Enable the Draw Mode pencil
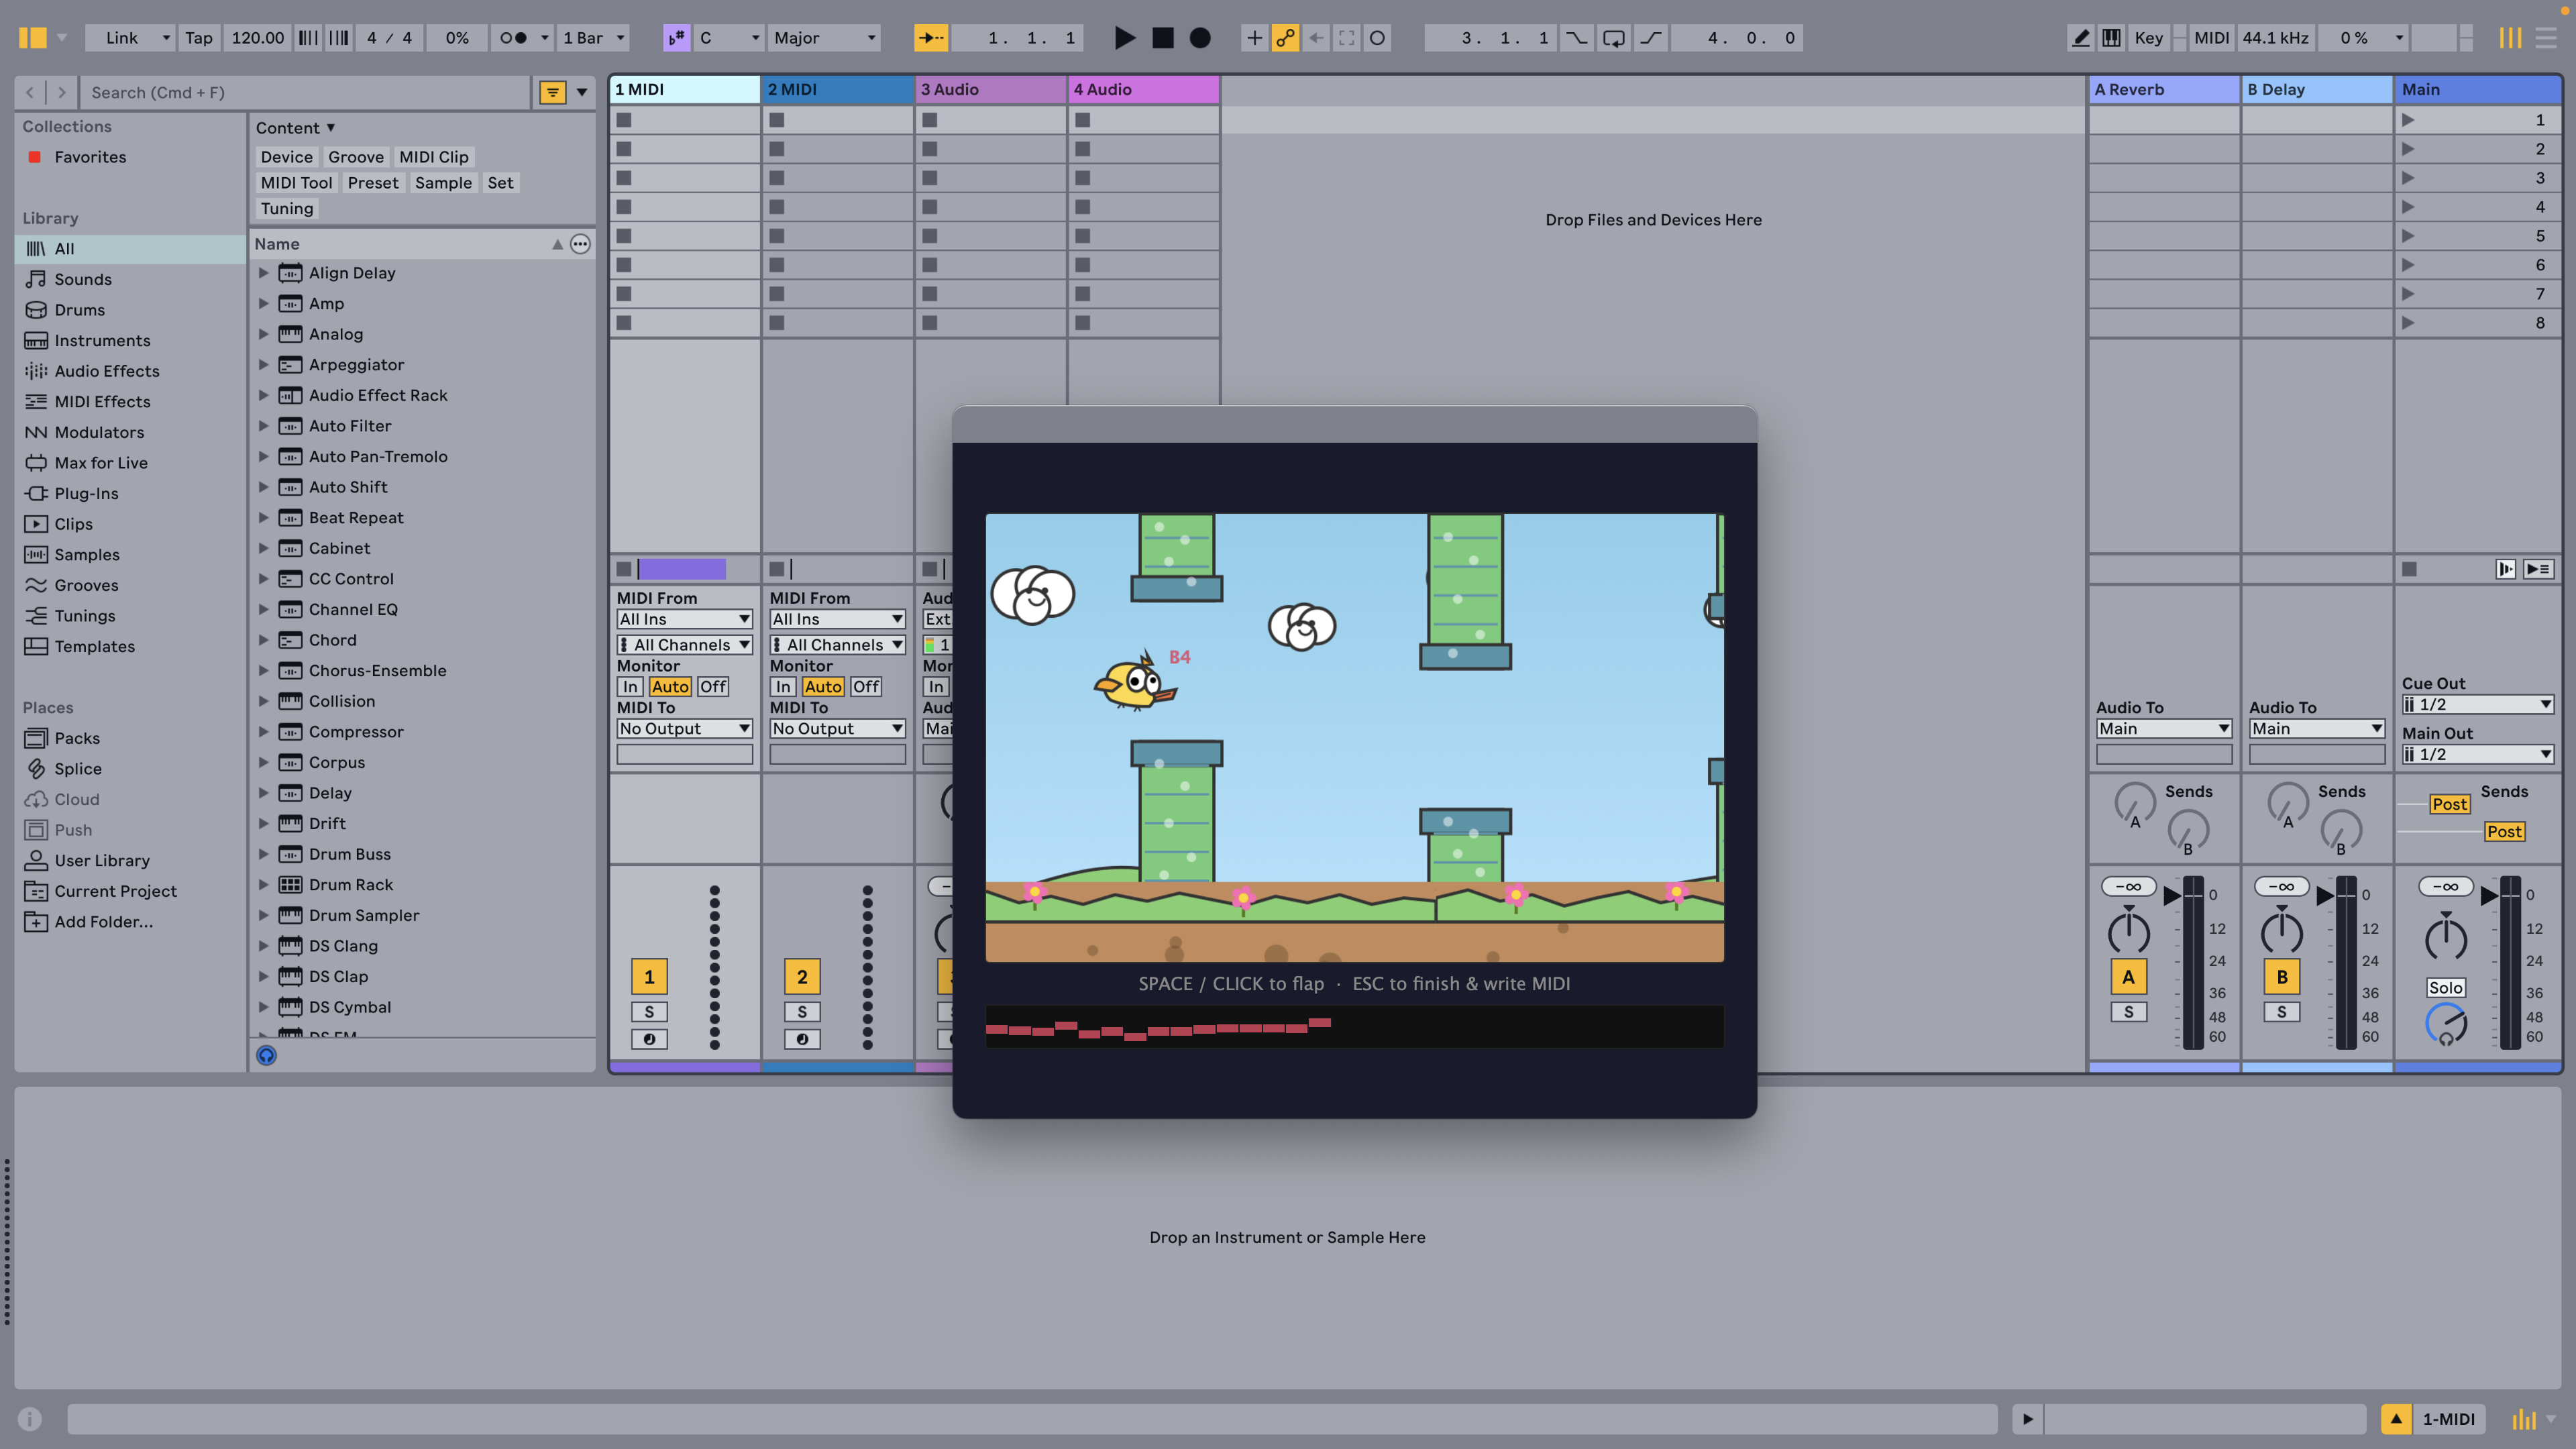Viewport: 2576px width, 1449px height. coord(2081,38)
